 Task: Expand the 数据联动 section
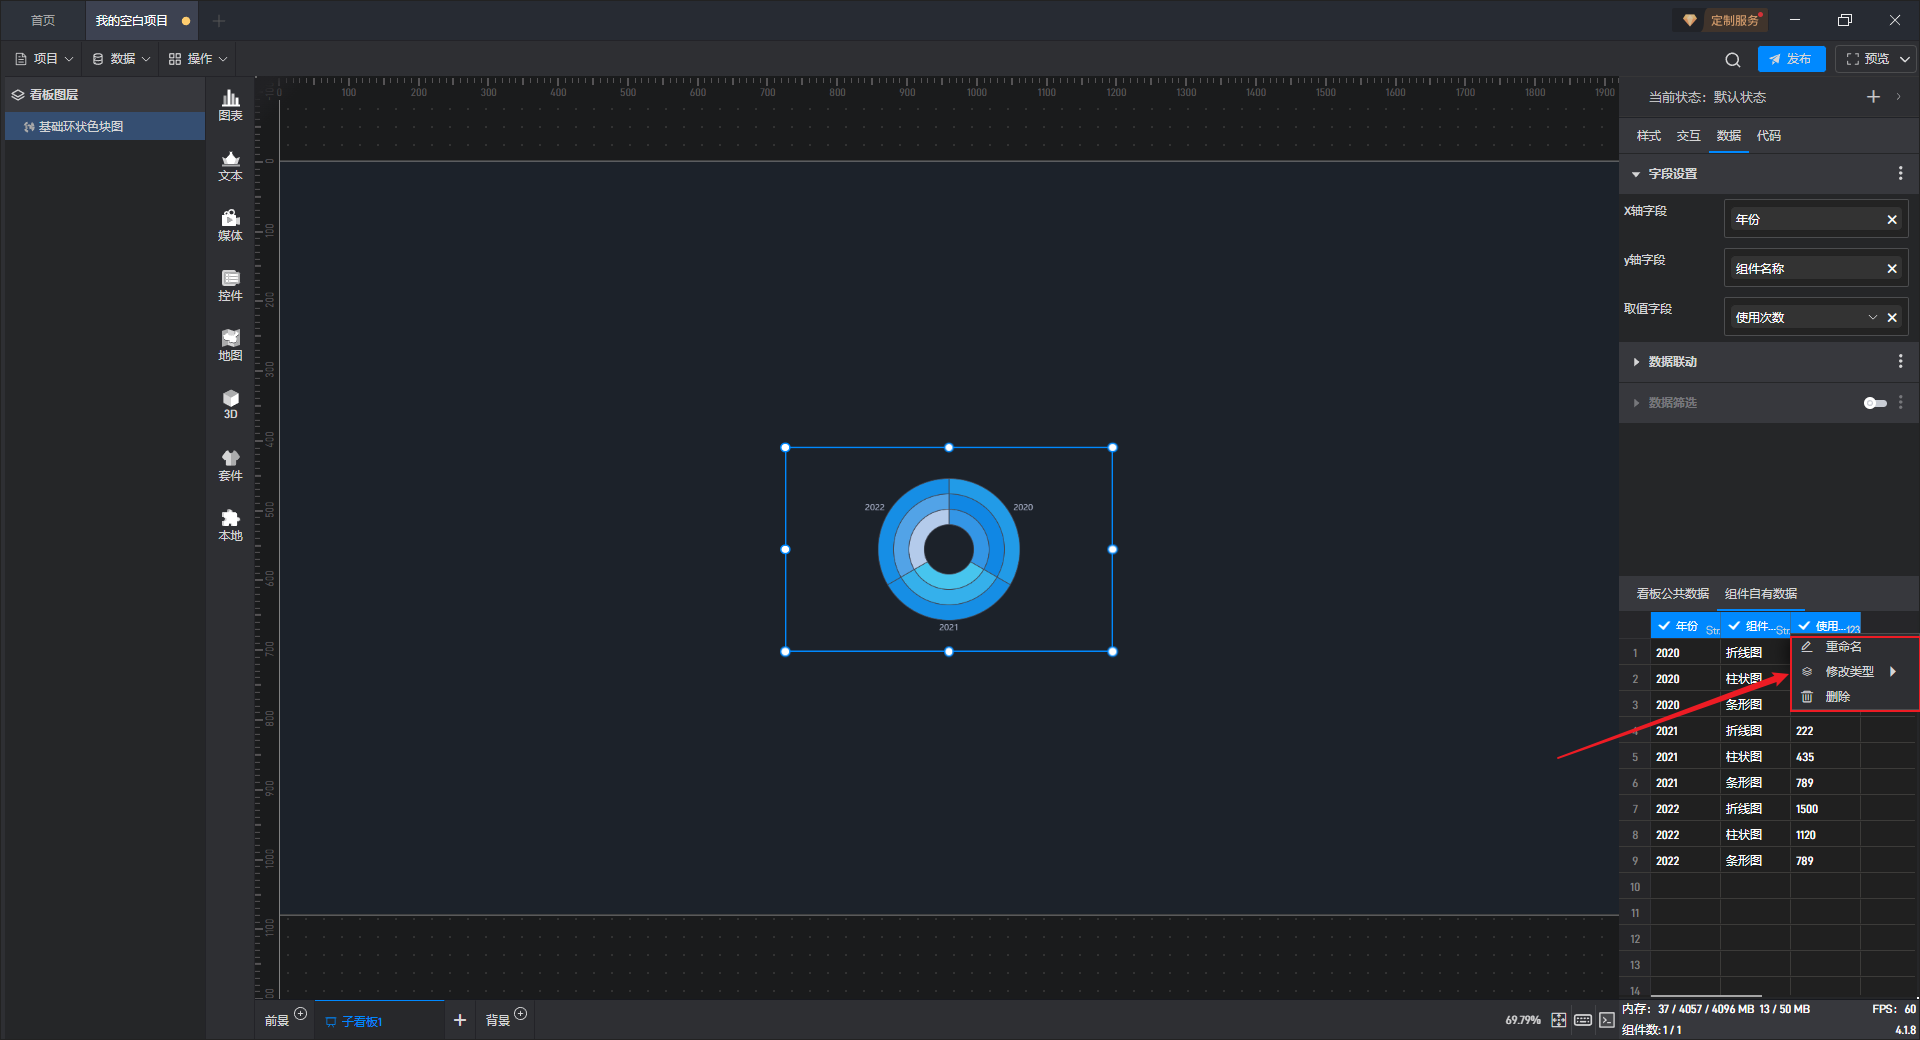point(1636,362)
